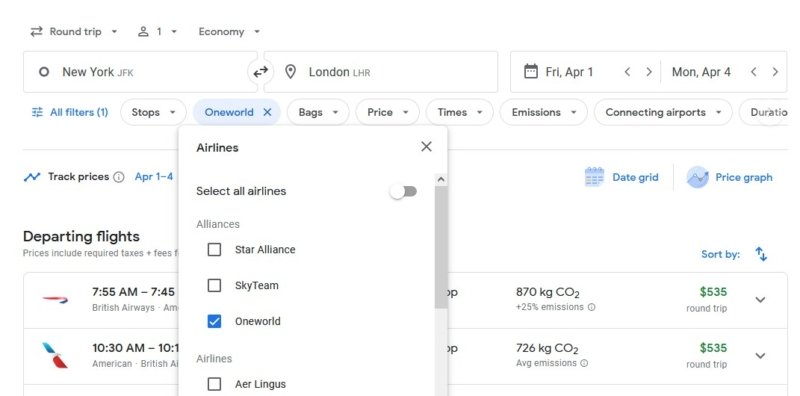The width and height of the screenshot is (800, 396).
Task: Swap origin and destination airports
Action: (260, 72)
